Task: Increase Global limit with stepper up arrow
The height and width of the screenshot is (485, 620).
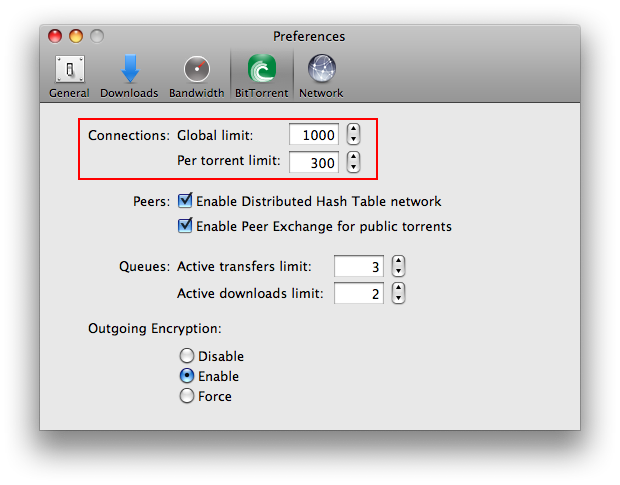Action: click(353, 129)
